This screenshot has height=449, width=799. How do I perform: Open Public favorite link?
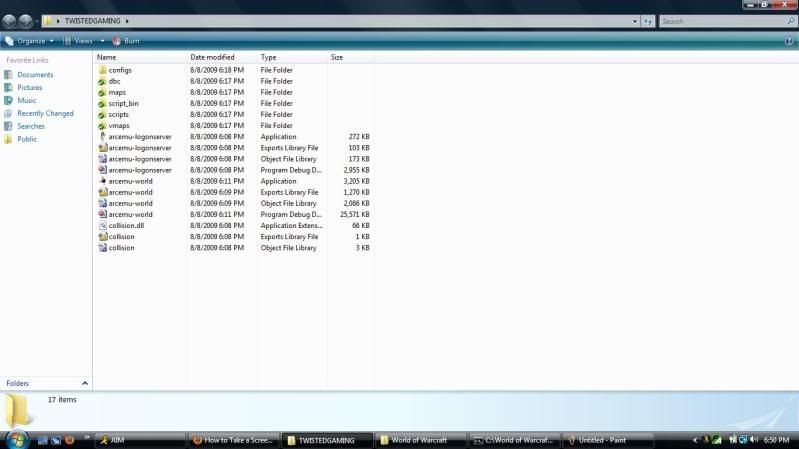point(26,139)
